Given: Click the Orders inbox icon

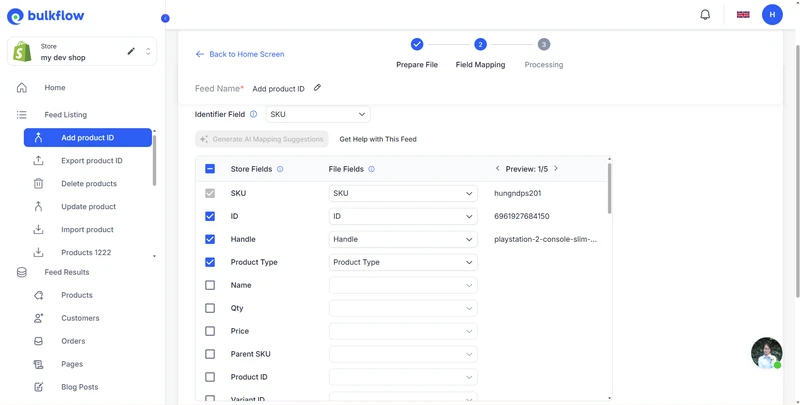Looking at the screenshot, I should coord(38,341).
